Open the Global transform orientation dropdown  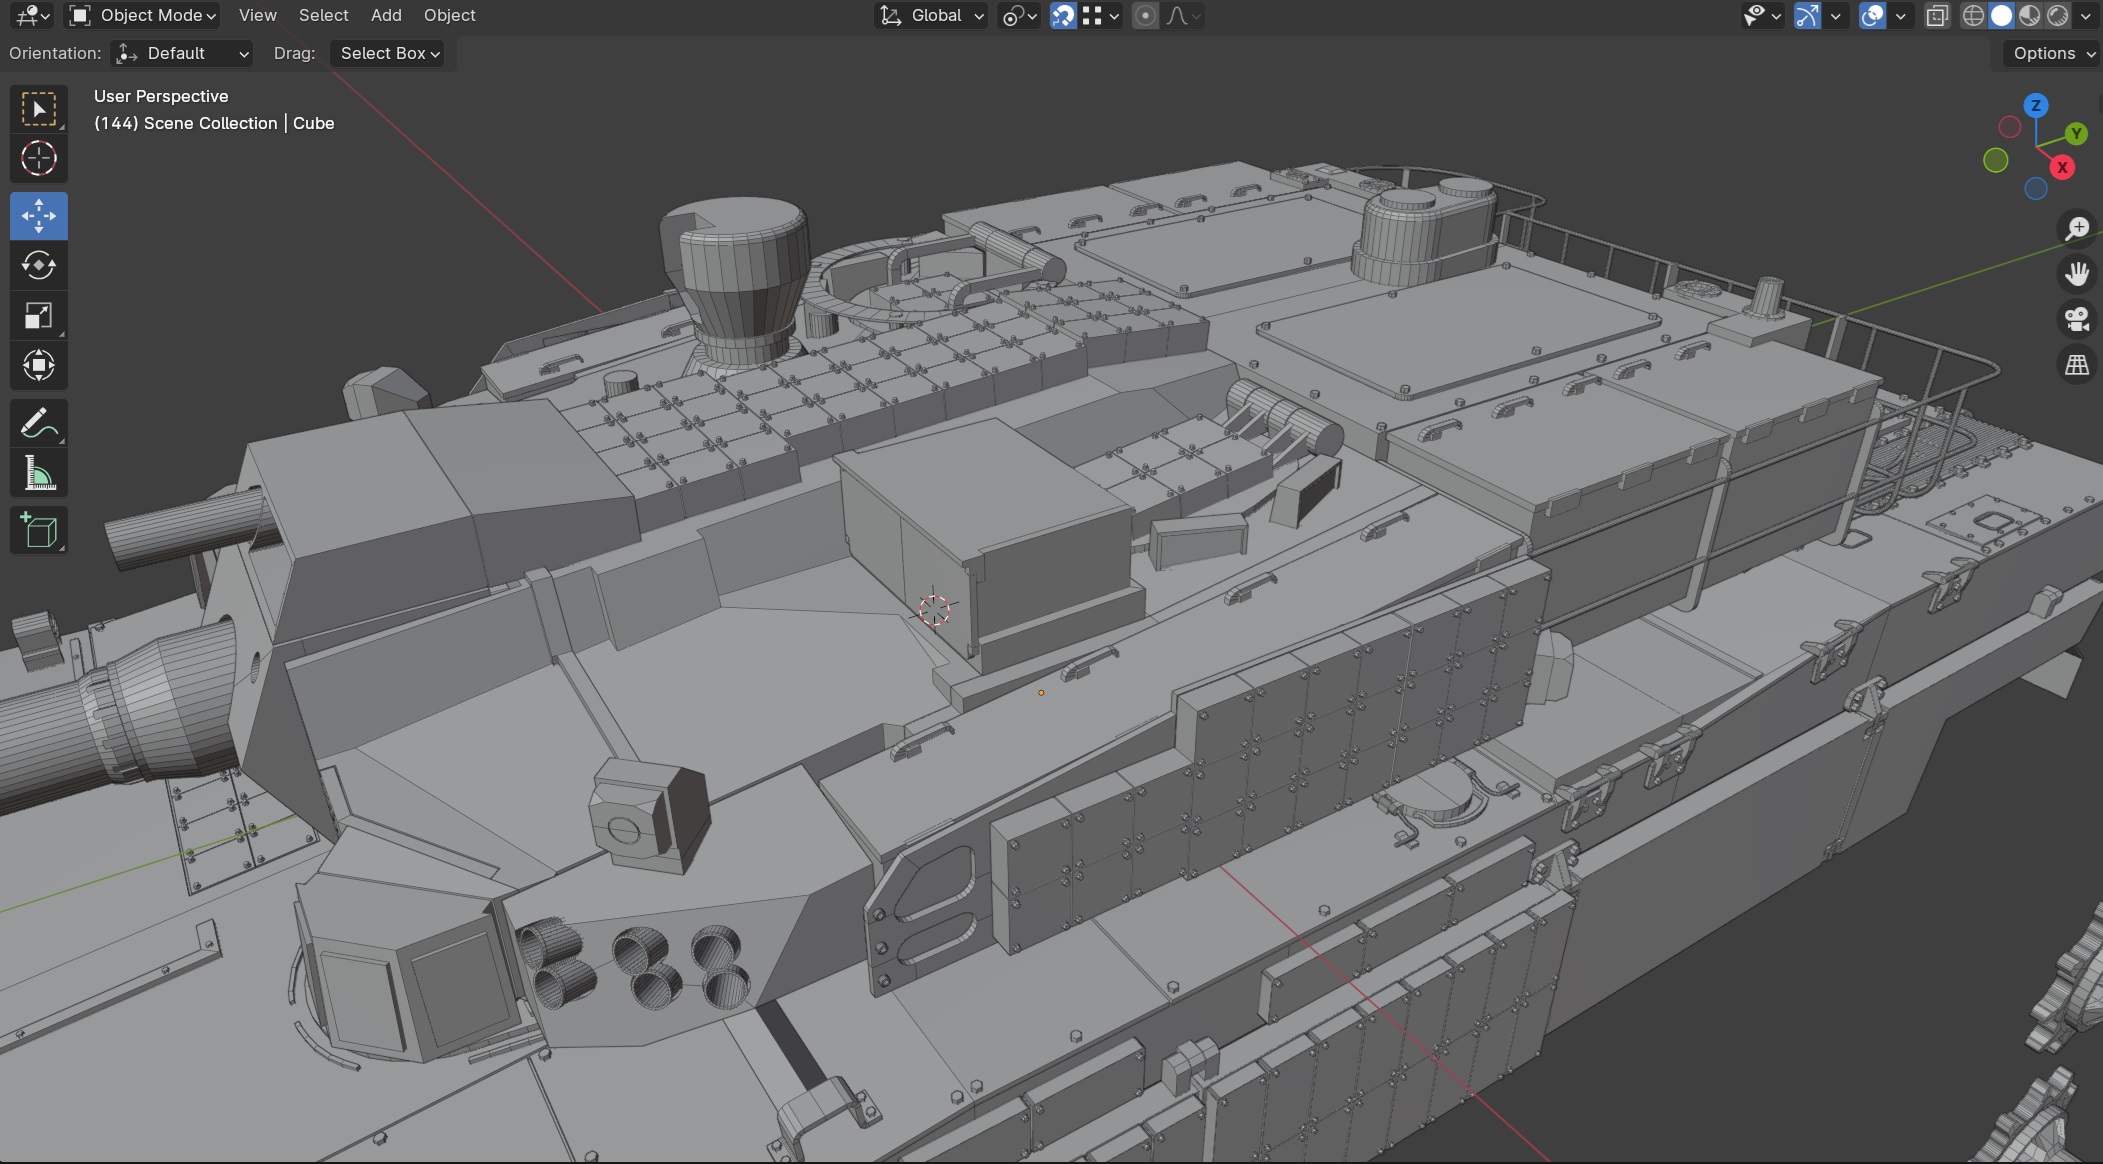click(932, 15)
